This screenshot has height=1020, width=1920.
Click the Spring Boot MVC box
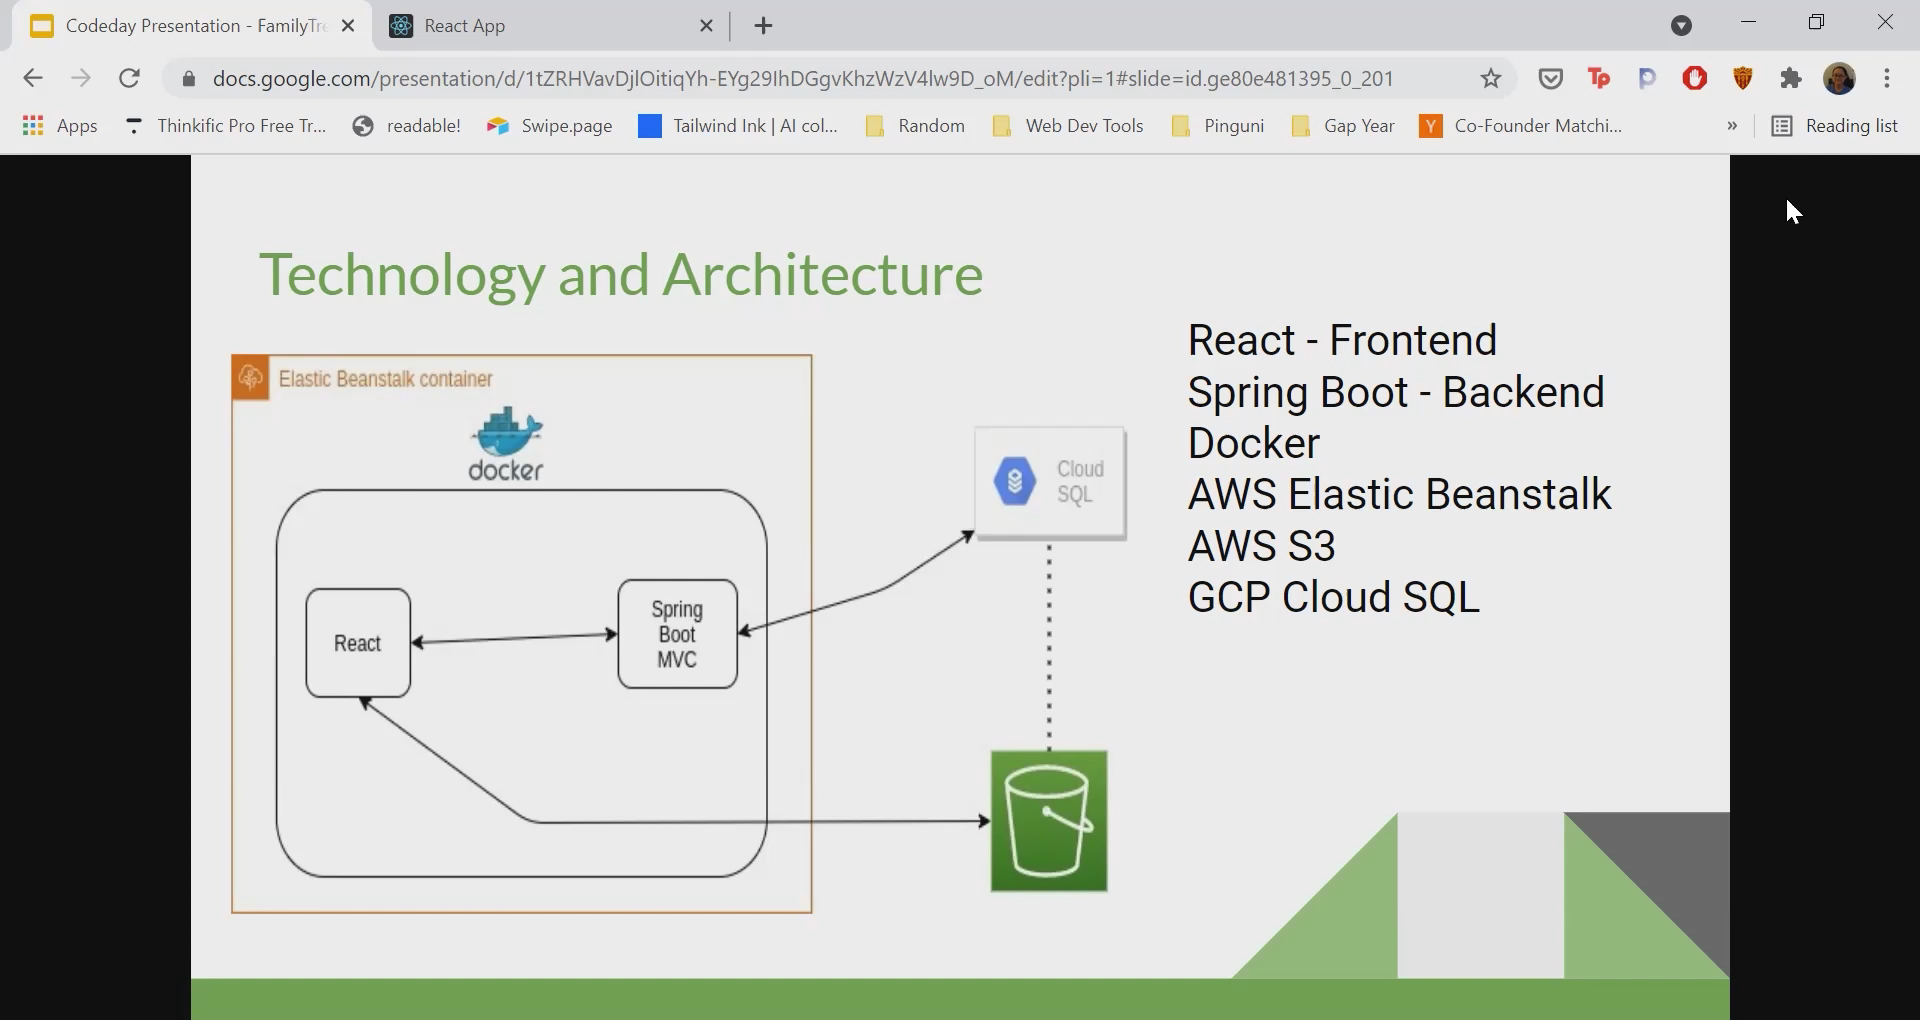click(678, 634)
